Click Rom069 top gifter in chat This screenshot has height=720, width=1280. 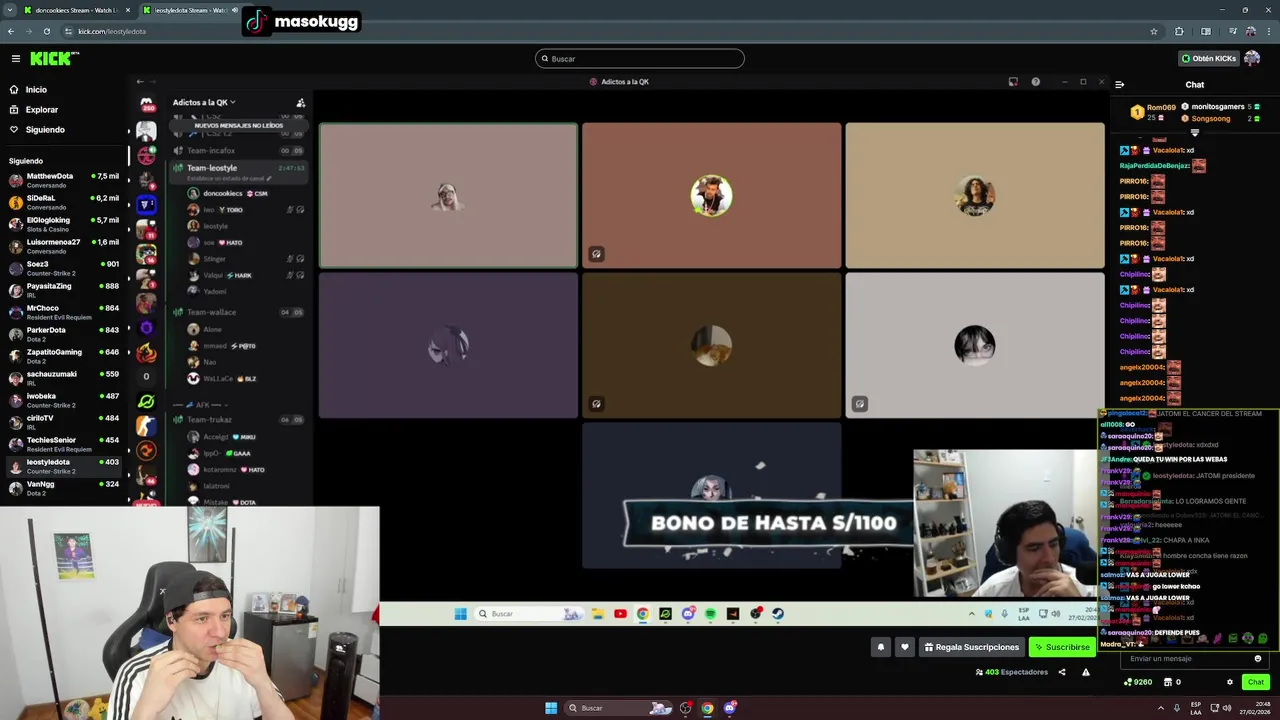click(1154, 112)
